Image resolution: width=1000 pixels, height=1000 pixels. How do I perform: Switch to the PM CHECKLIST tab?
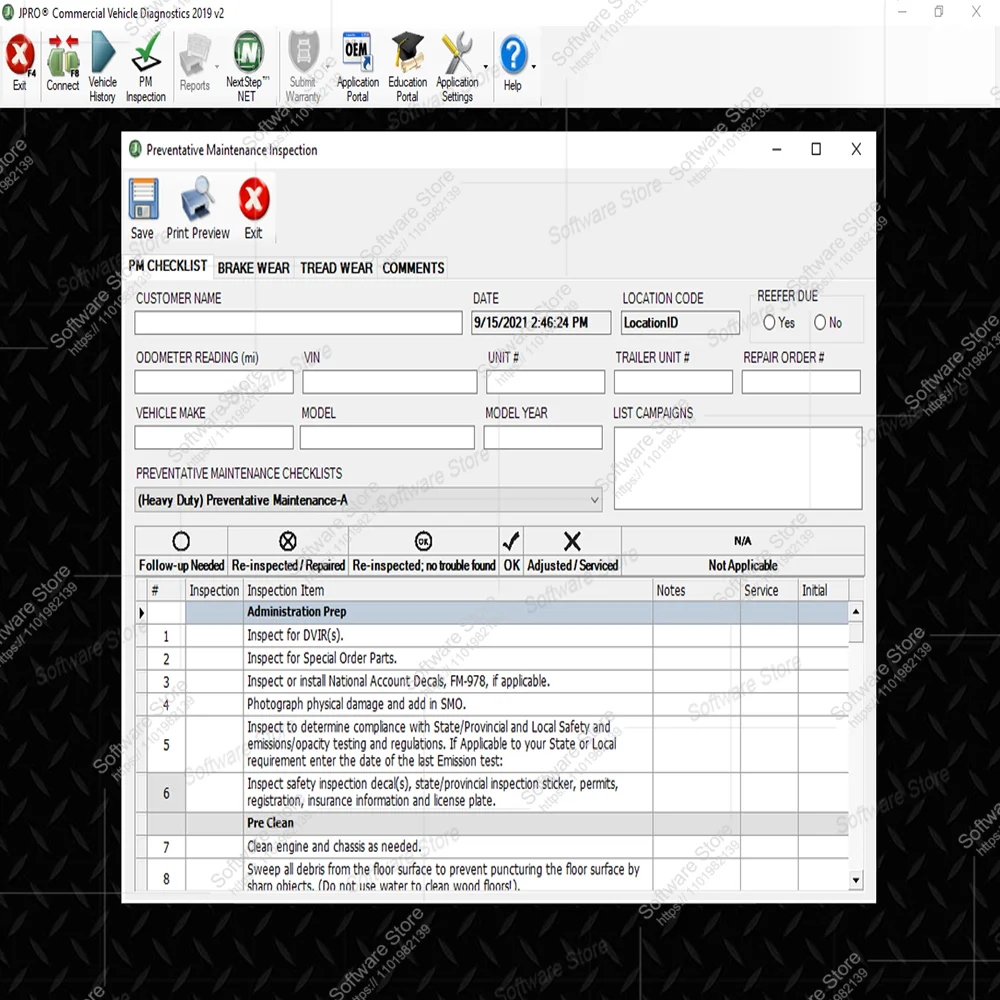pyautogui.click(x=168, y=266)
